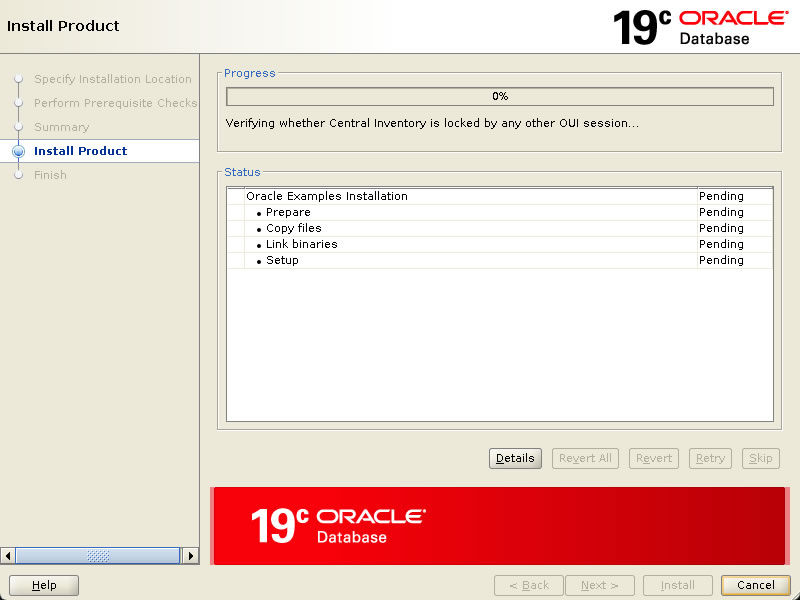Click the Pending status of Copy files

(721, 228)
